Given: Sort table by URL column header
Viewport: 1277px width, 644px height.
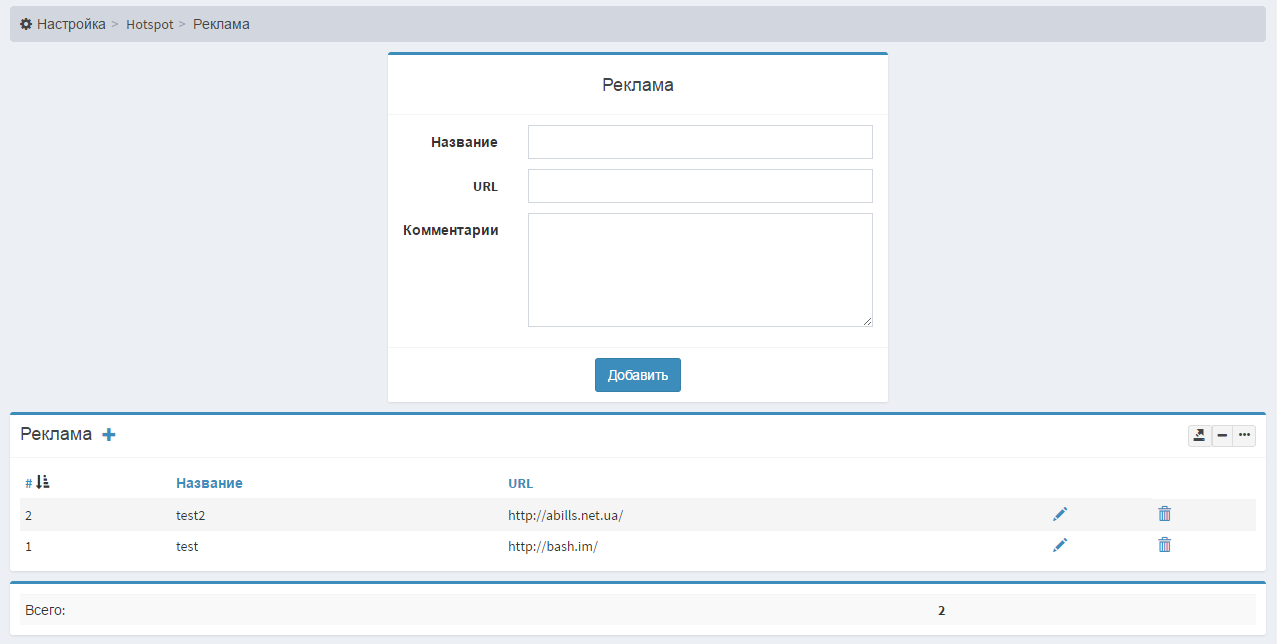Looking at the screenshot, I should pos(520,483).
